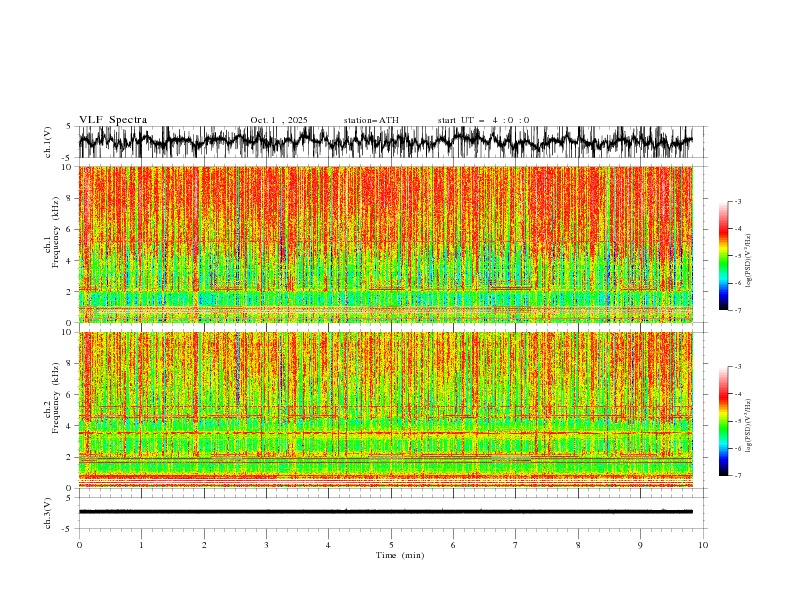
Task: Click the '6' tick on time axis
Action: pyautogui.click(x=453, y=545)
